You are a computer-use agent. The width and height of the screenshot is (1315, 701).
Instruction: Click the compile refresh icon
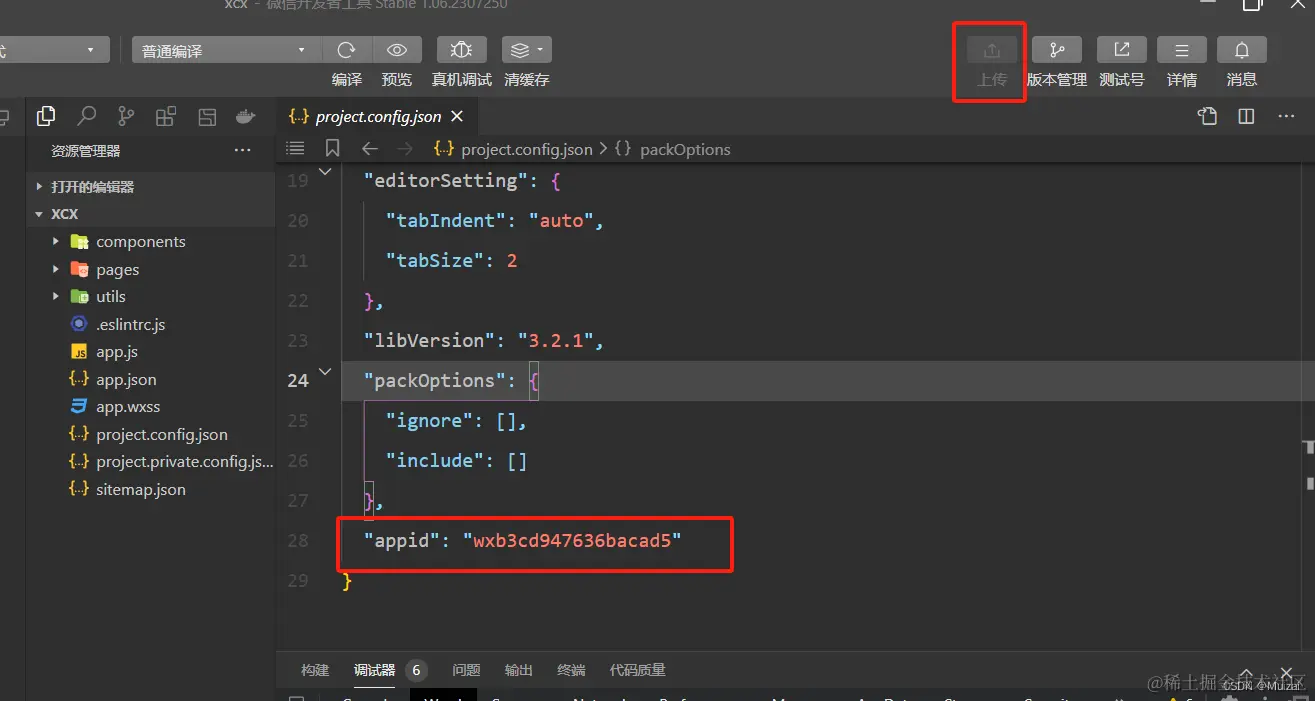pos(347,50)
